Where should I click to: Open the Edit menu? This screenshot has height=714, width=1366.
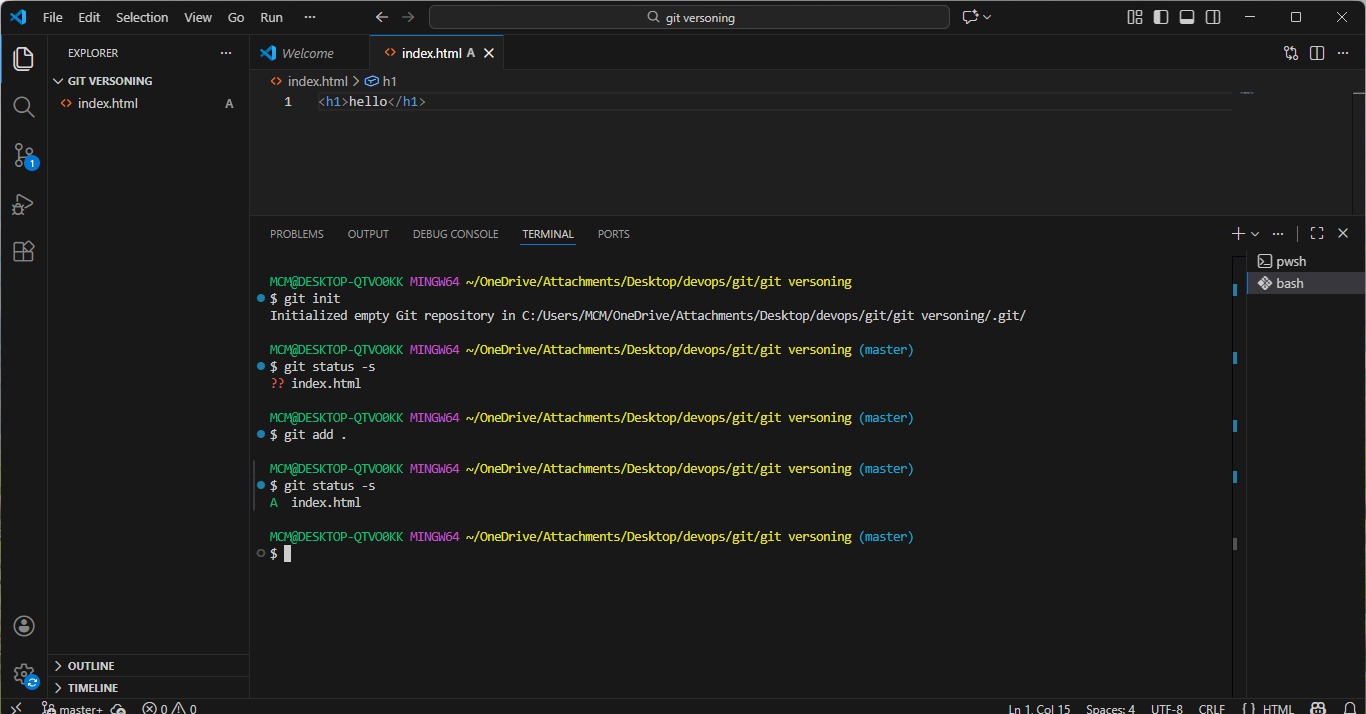pos(89,17)
